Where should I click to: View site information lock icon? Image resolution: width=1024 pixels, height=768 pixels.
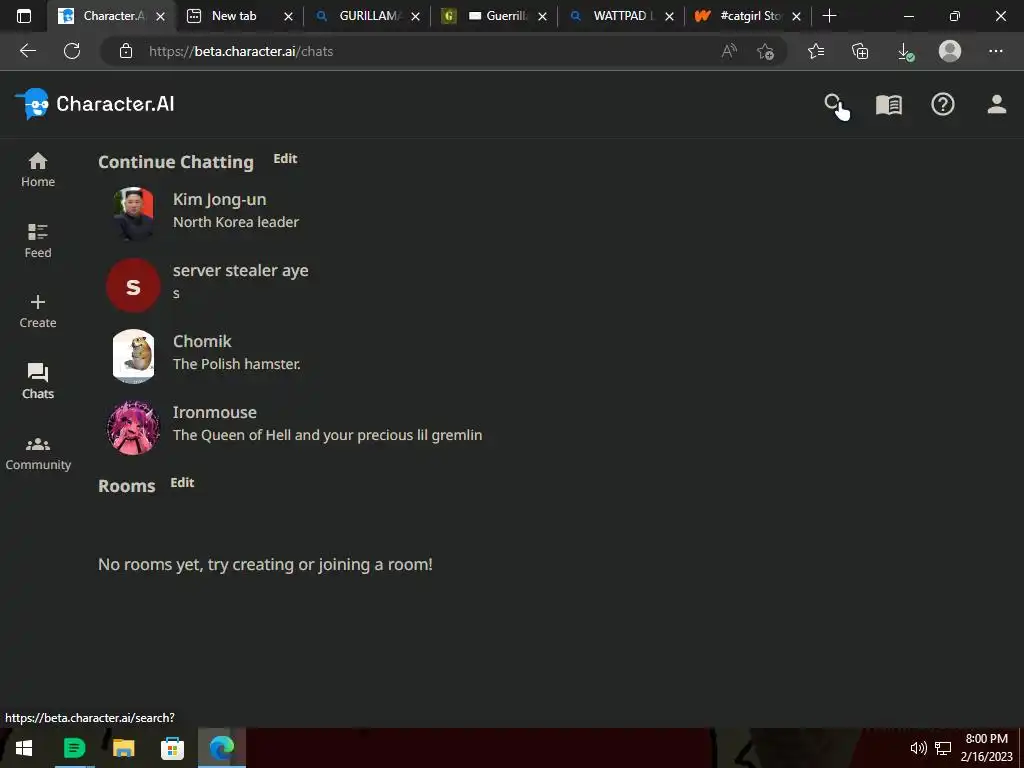tap(126, 51)
